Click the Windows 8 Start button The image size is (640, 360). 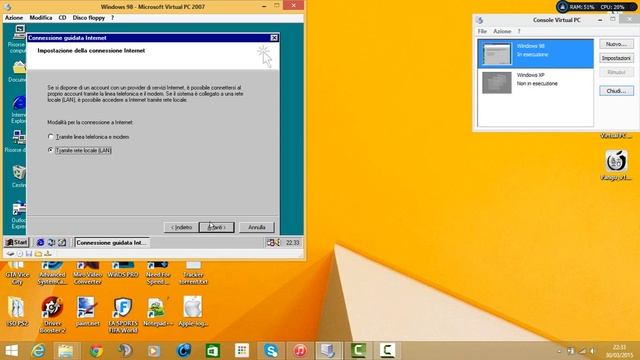pyautogui.click(x=12, y=351)
